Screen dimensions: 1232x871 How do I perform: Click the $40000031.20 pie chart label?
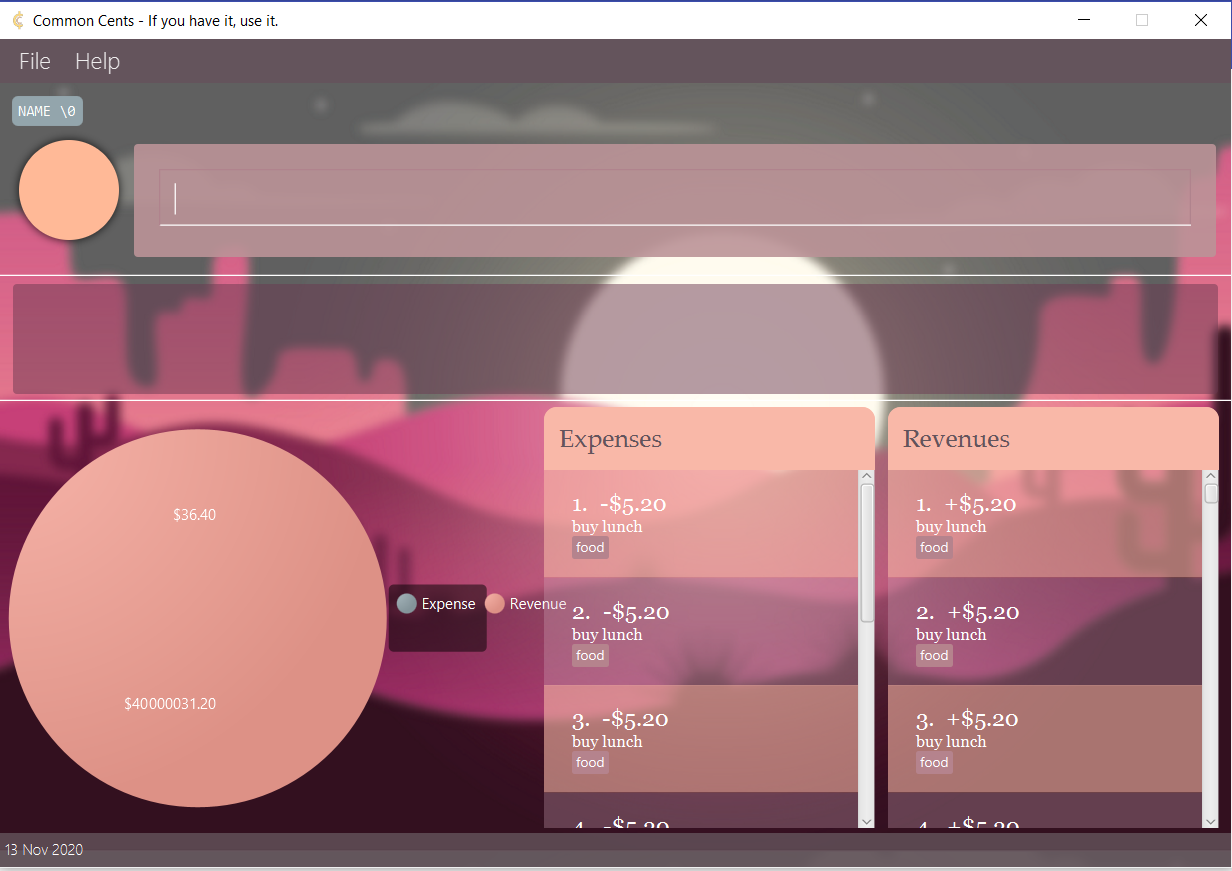[x=170, y=704]
